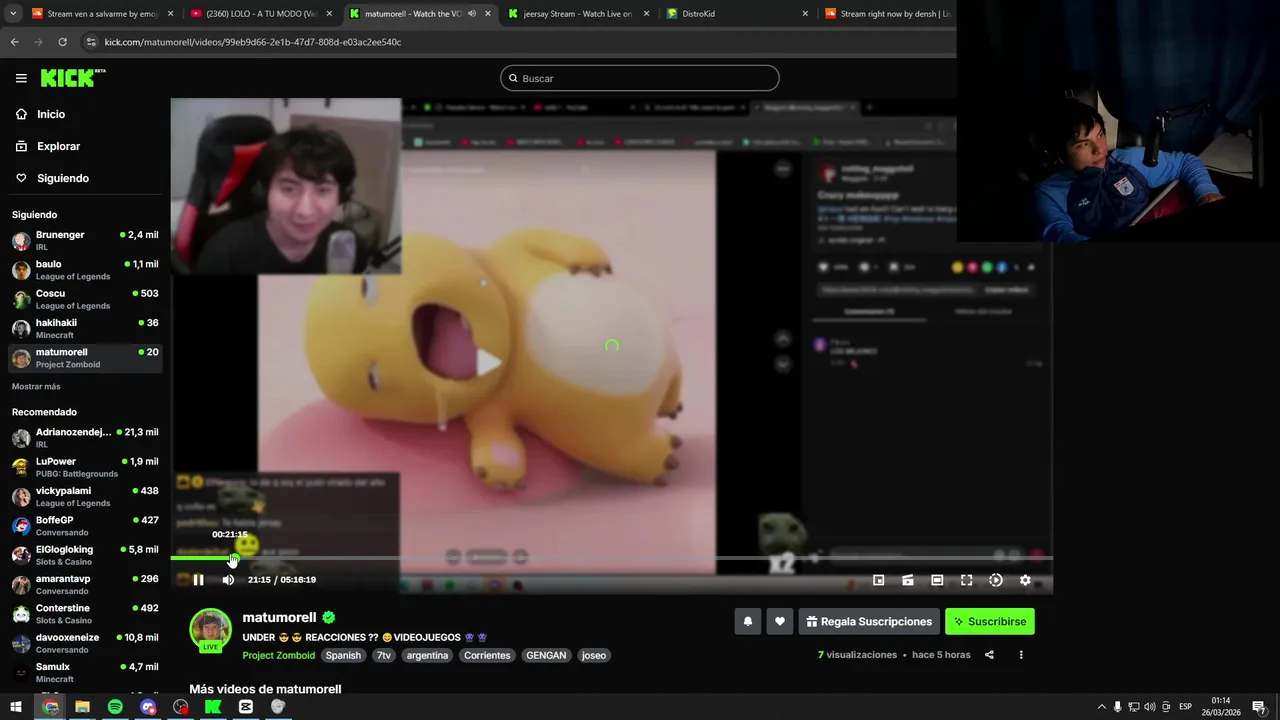
Task: Open BoffeGP recommended channel
Action: (85, 526)
